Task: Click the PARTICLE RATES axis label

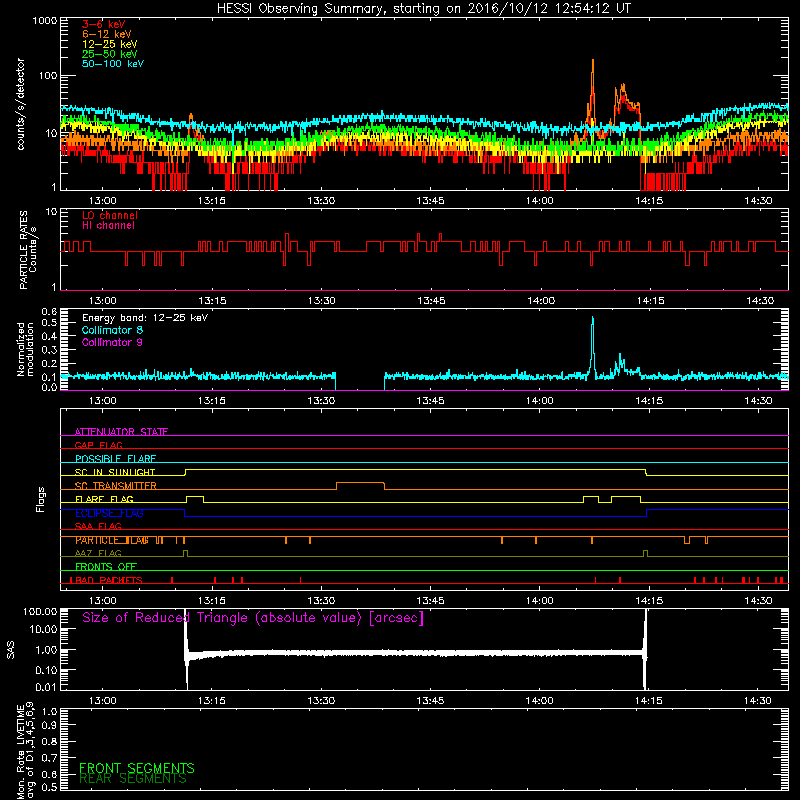Action: tap(27, 250)
